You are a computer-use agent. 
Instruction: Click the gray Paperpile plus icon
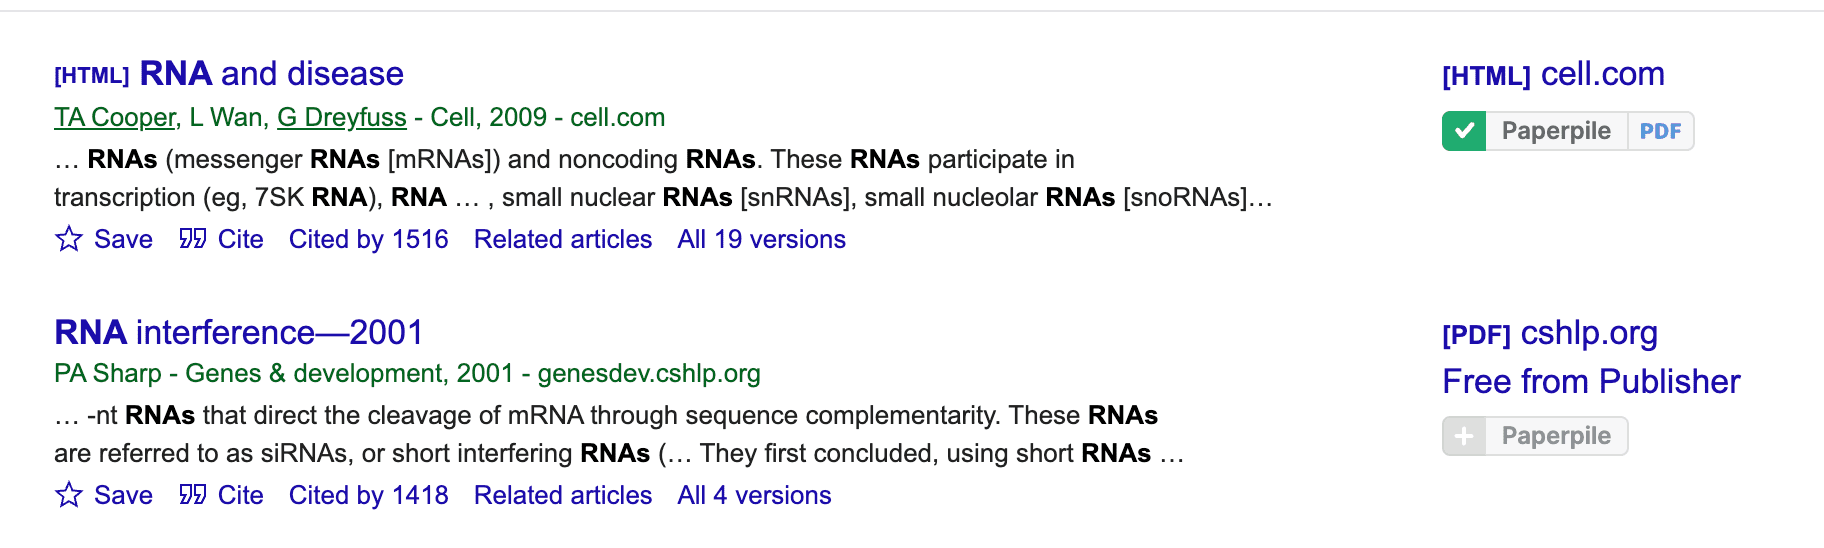[x=1464, y=436]
